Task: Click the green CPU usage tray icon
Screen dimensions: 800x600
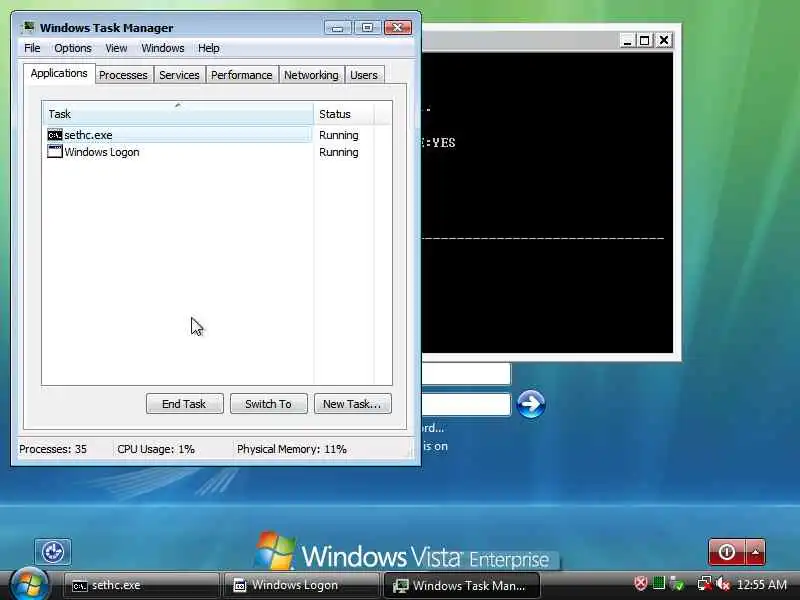Action: (659, 583)
